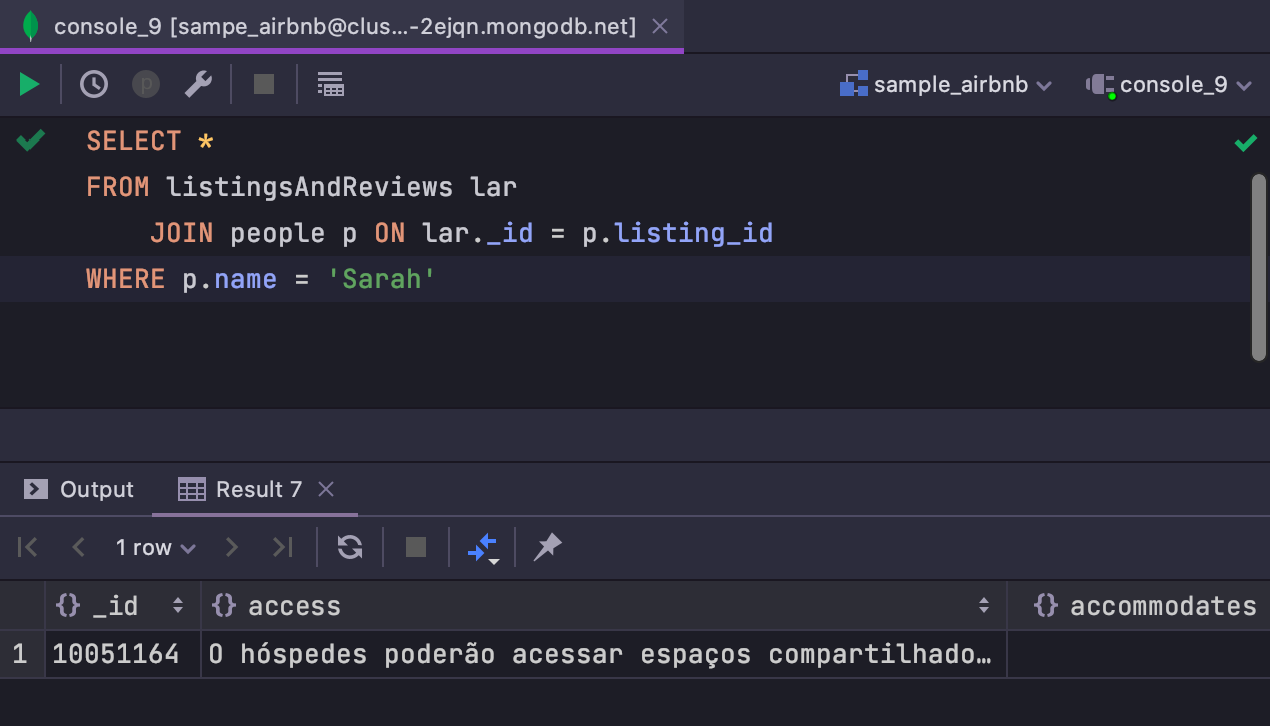This screenshot has width=1270, height=726.
Task: Sort by the _id column header
Action: click(123, 606)
